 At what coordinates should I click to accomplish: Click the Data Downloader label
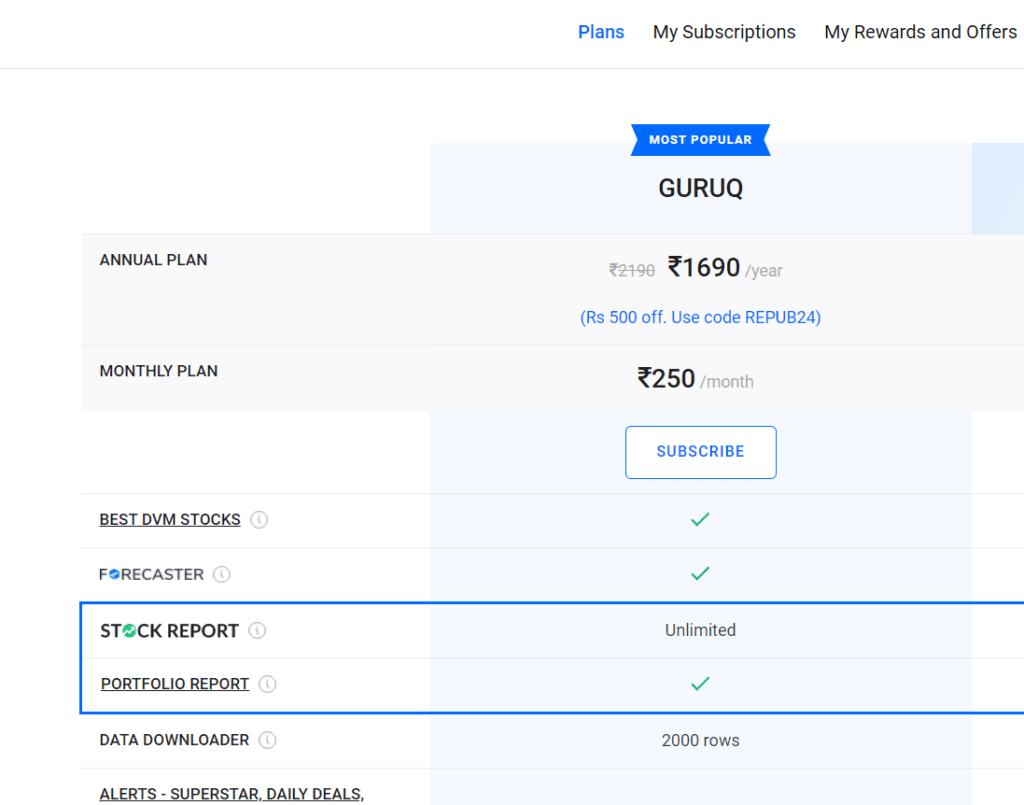174,740
